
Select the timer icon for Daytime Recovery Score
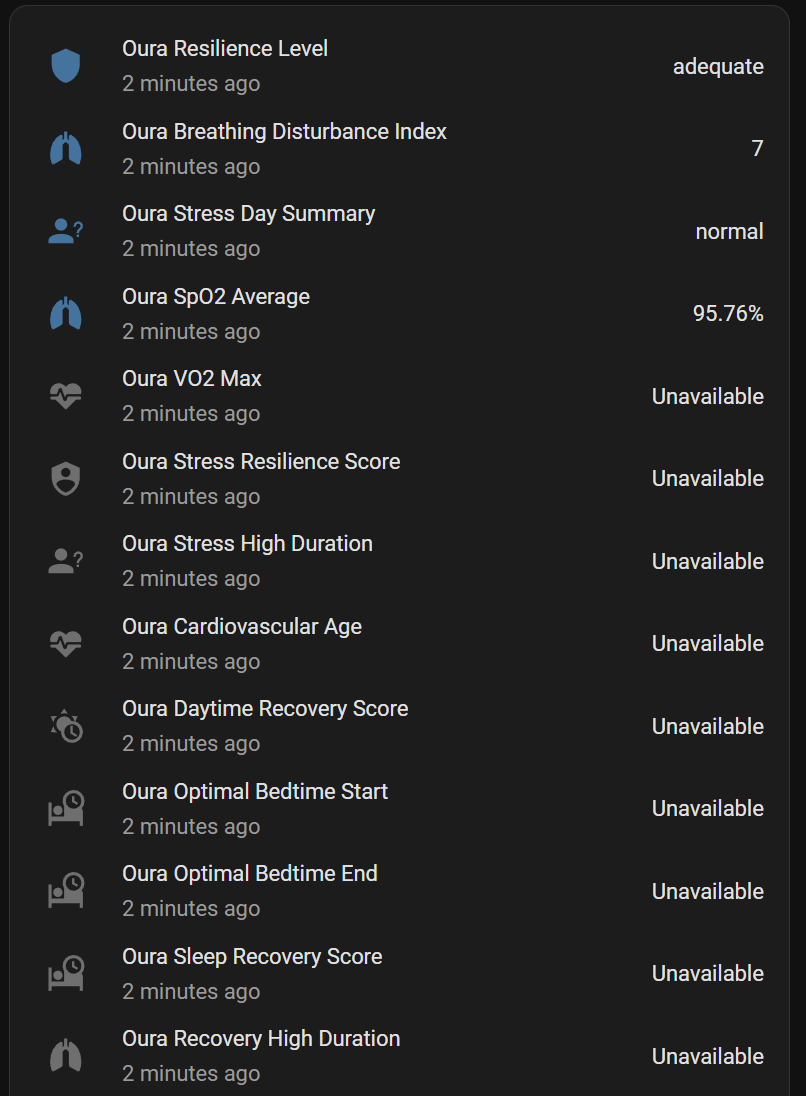pos(65,727)
